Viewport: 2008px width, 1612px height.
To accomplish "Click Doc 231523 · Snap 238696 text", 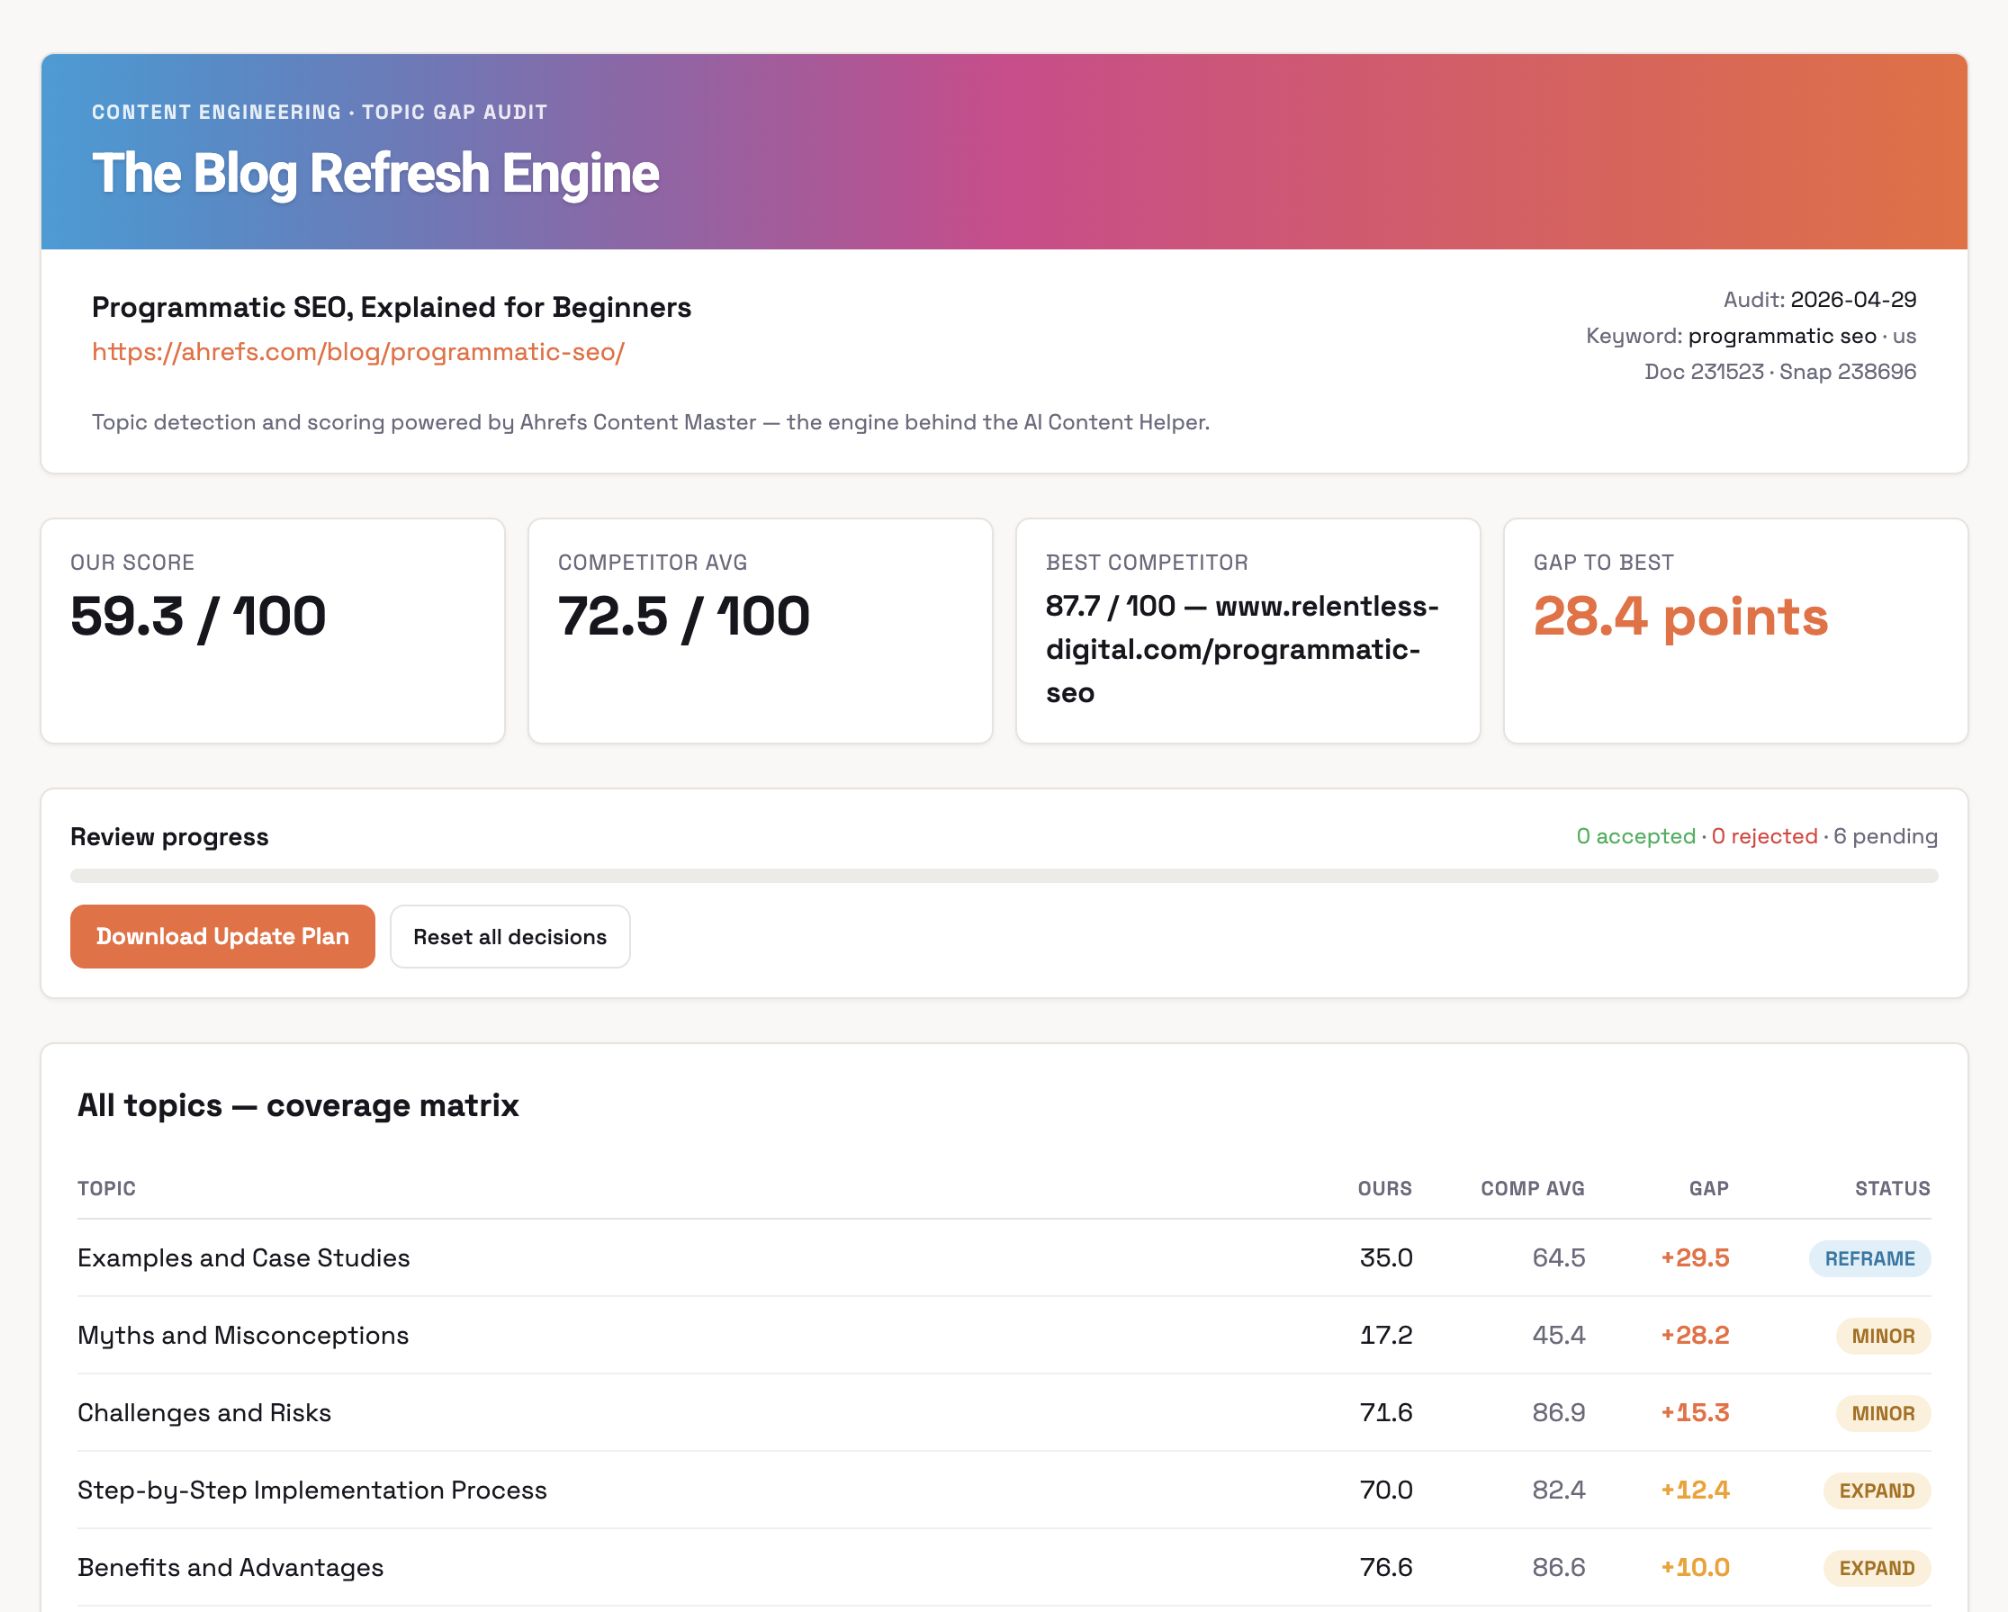I will click(1780, 372).
